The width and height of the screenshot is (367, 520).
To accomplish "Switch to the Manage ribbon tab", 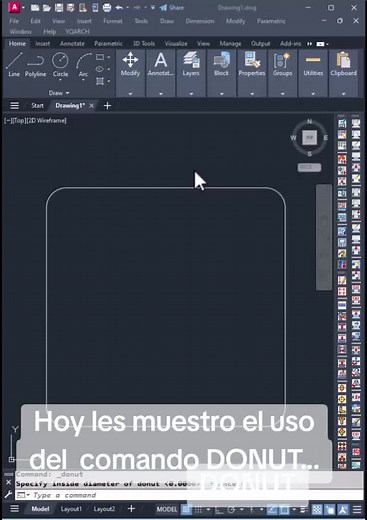I will point(230,44).
